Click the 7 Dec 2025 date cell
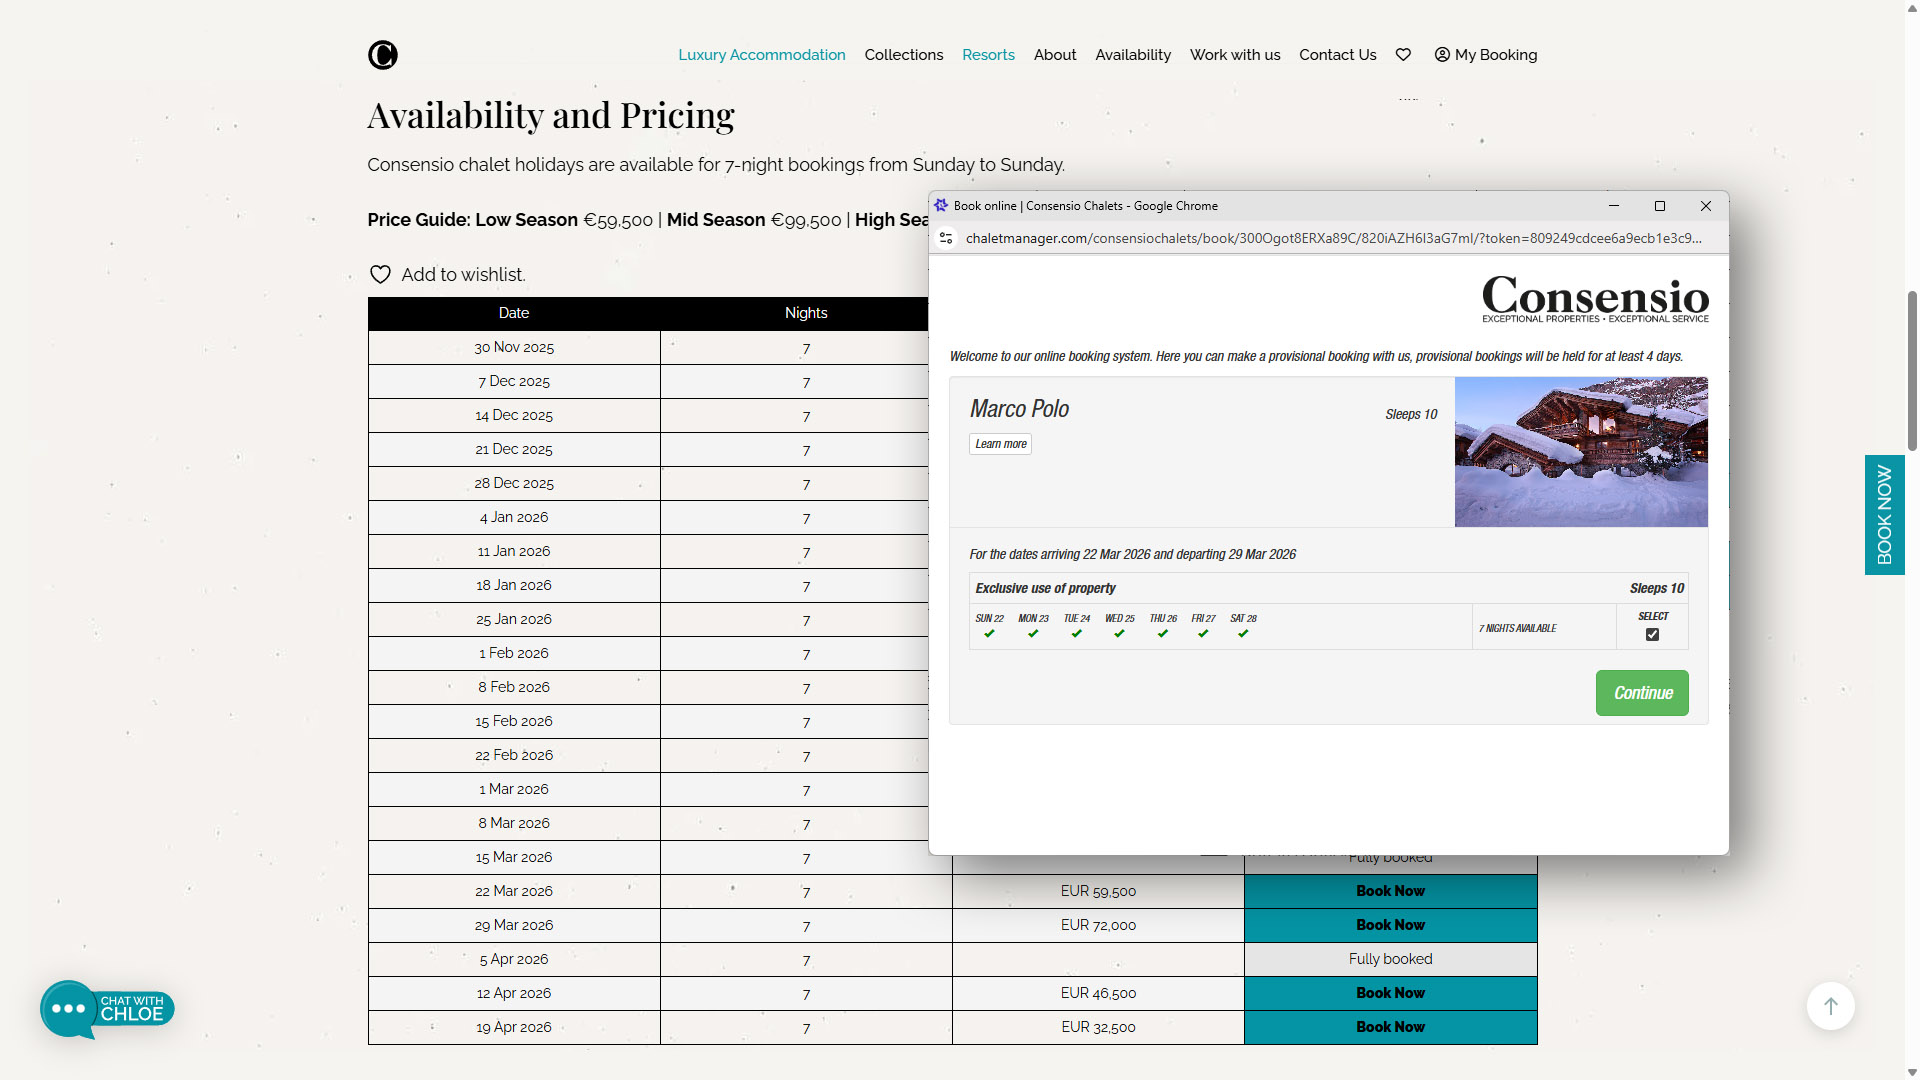The height and width of the screenshot is (1080, 1920). pyautogui.click(x=514, y=381)
